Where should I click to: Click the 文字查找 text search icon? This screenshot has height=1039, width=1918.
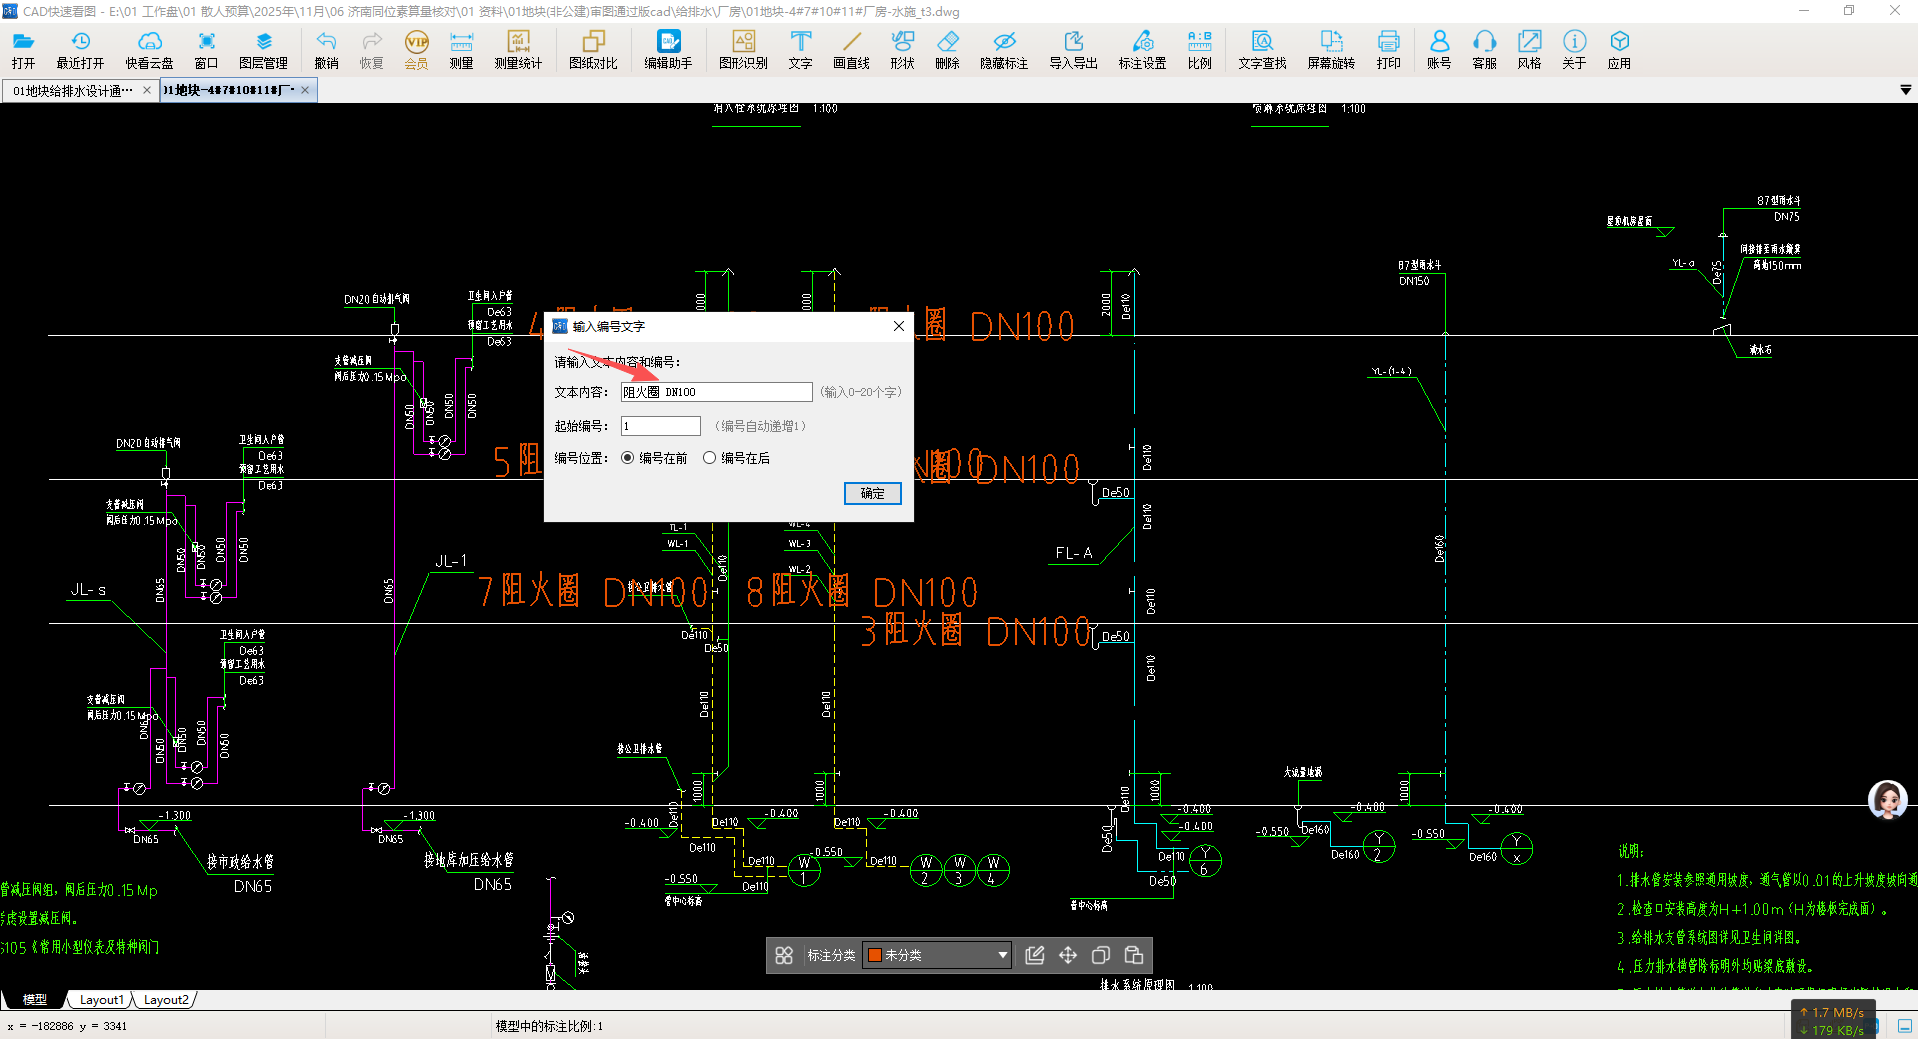pos(1262,49)
